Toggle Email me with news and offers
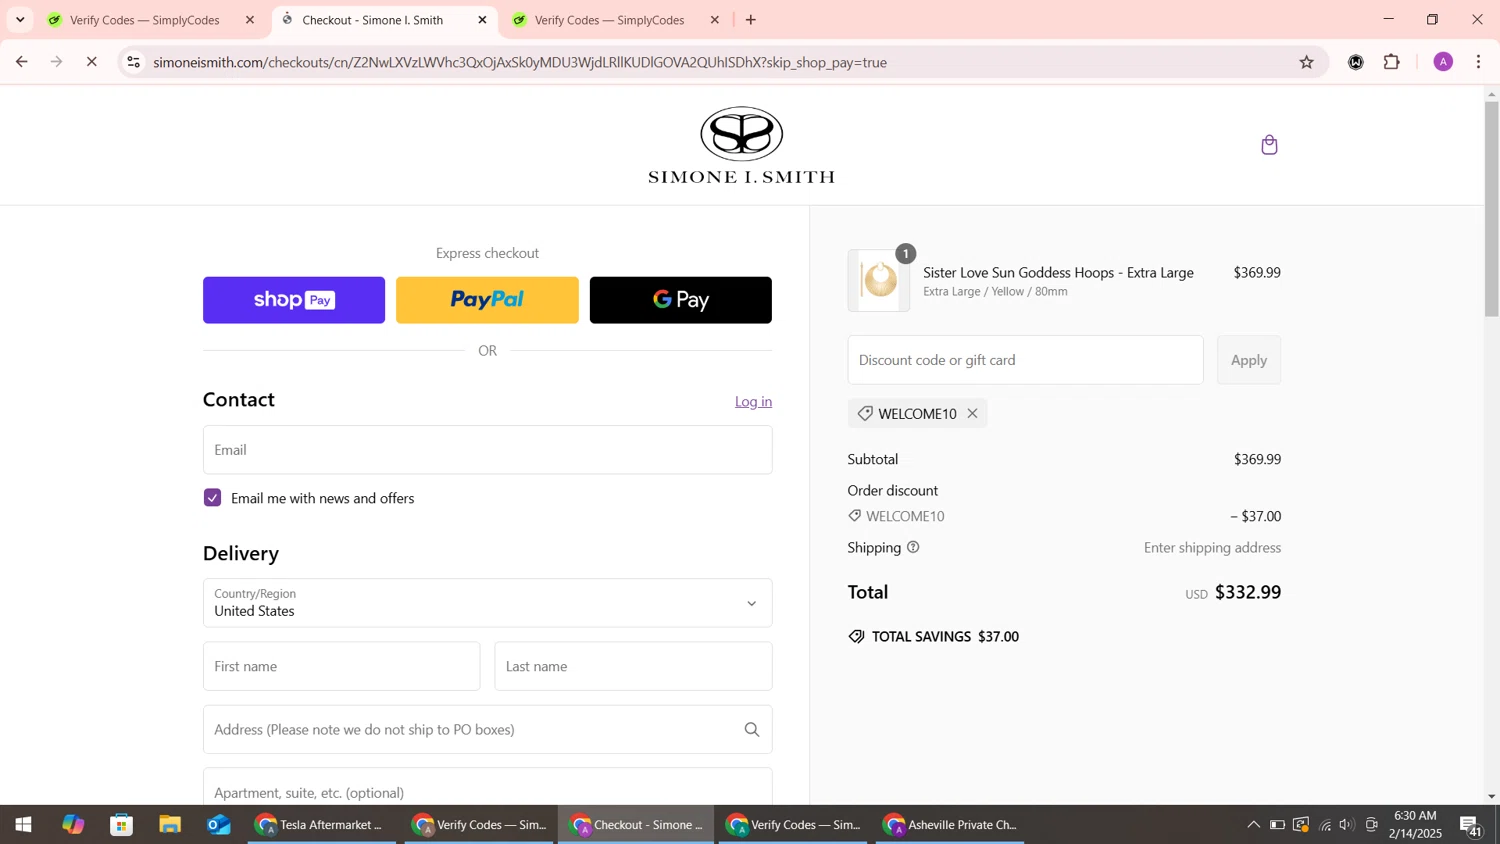 [x=212, y=498]
